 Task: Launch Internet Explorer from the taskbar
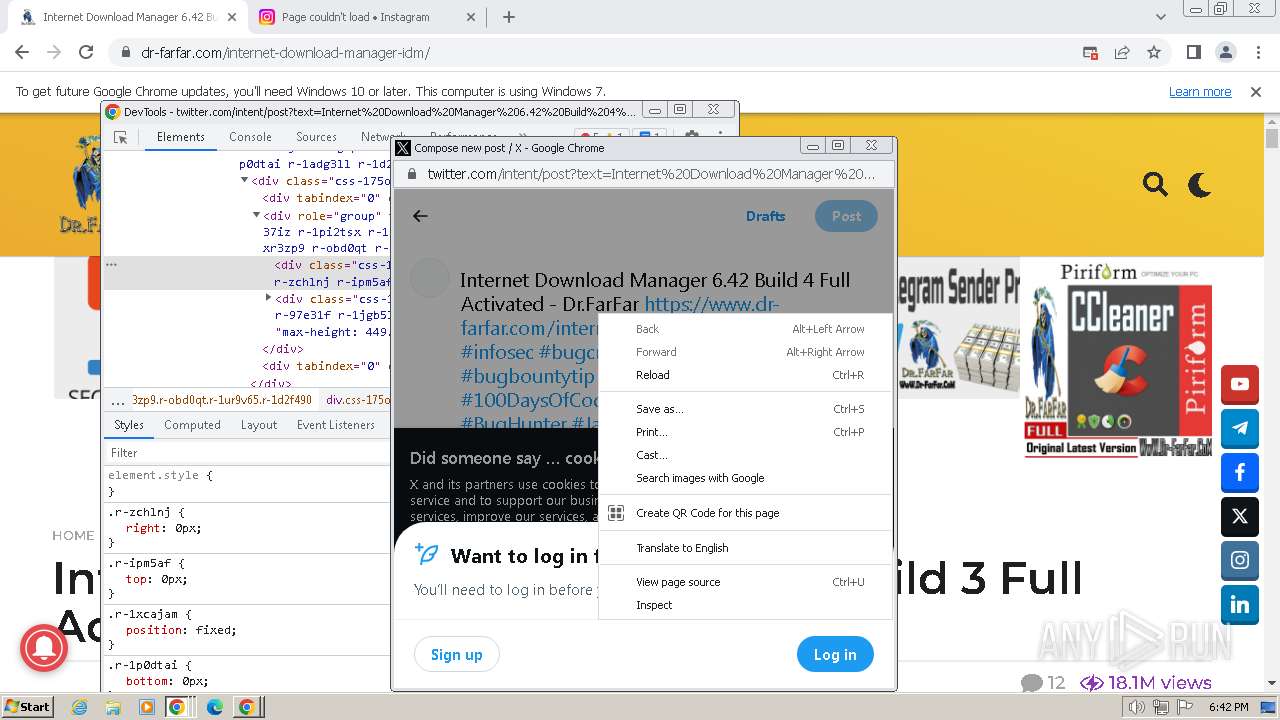point(80,707)
